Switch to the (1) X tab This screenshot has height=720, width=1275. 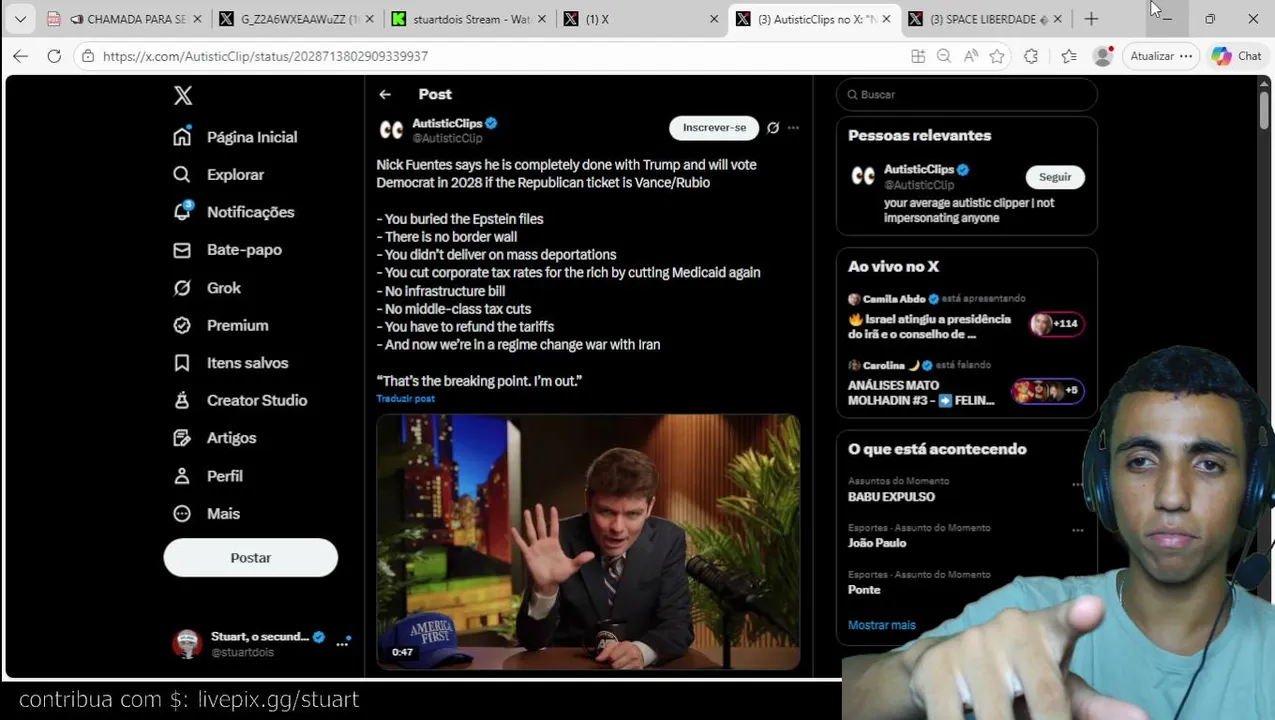pyautogui.click(x=642, y=19)
